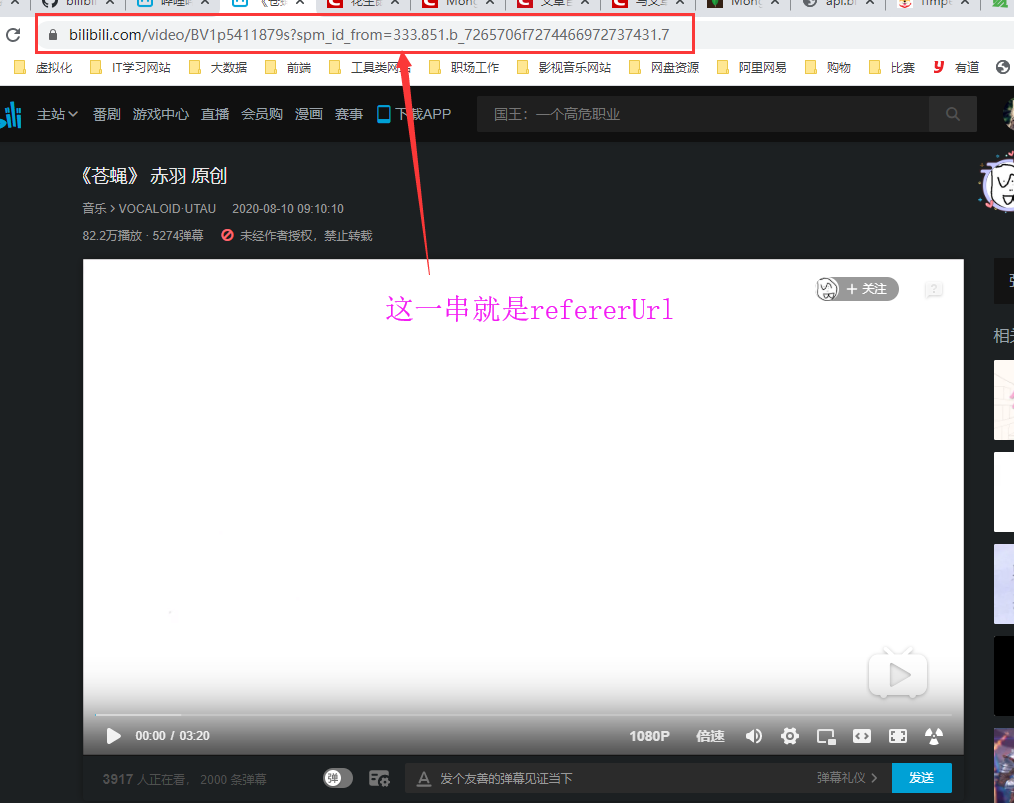Click the 番剧 navigation menu item
1014x803 pixels.
pyautogui.click(x=106, y=114)
